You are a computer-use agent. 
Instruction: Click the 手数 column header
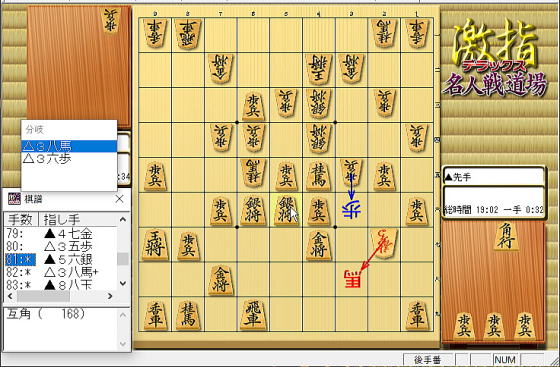pos(21,219)
